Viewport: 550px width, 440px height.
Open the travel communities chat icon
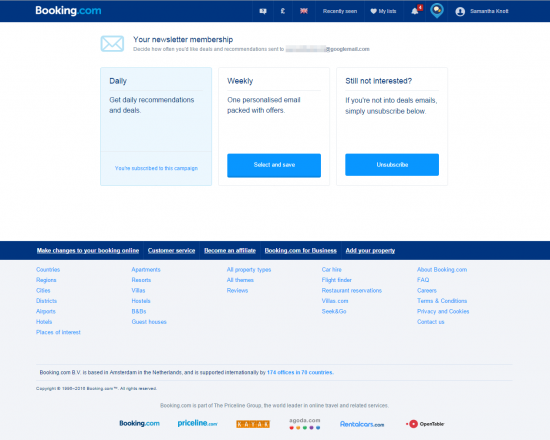[263, 11]
